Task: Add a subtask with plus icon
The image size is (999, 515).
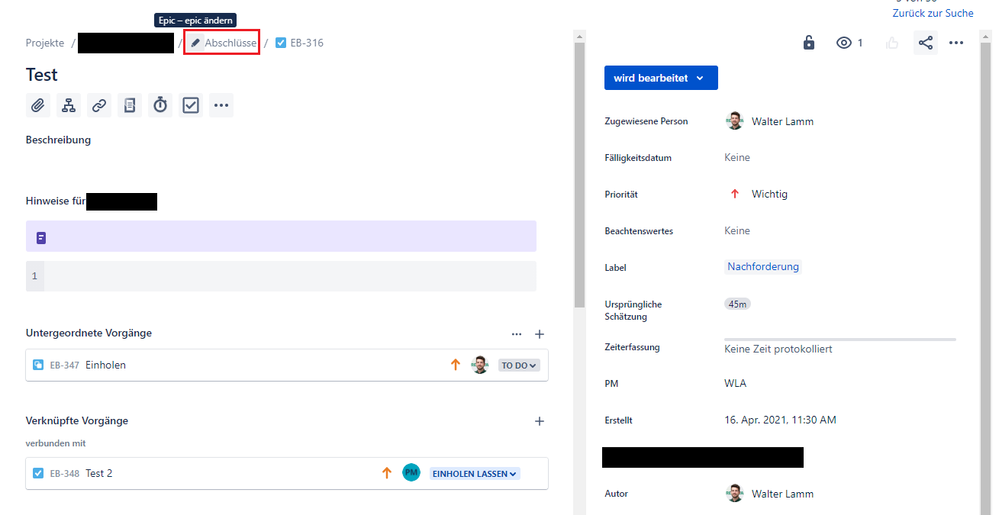Action: (x=539, y=334)
